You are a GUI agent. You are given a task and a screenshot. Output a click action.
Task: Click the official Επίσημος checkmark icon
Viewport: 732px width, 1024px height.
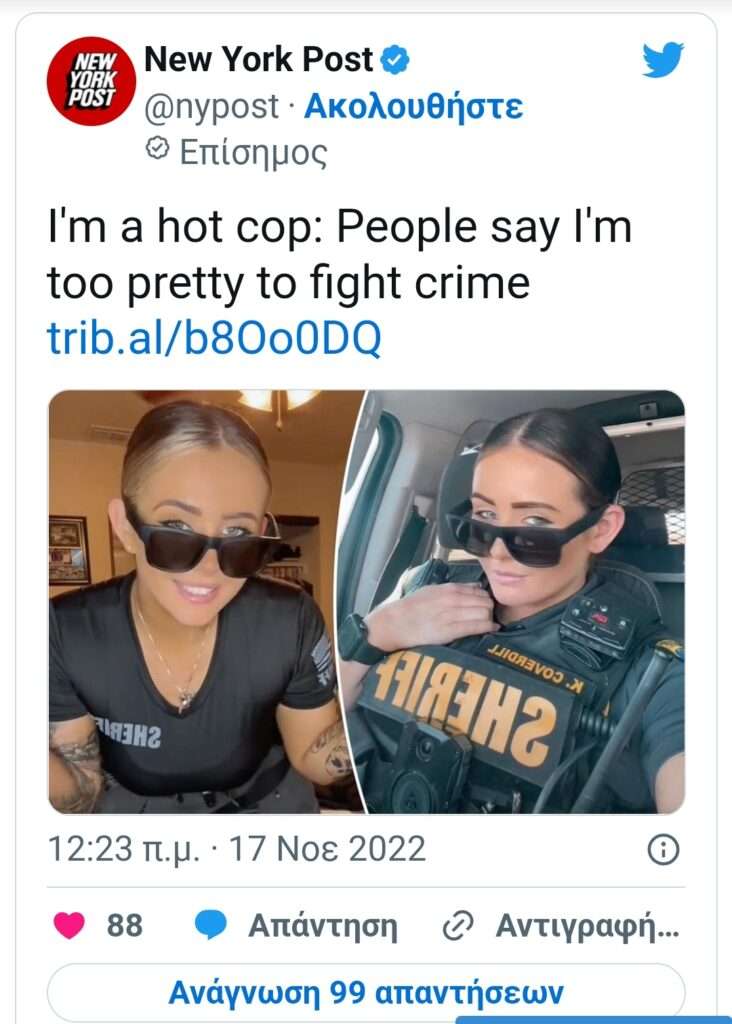tap(157, 149)
